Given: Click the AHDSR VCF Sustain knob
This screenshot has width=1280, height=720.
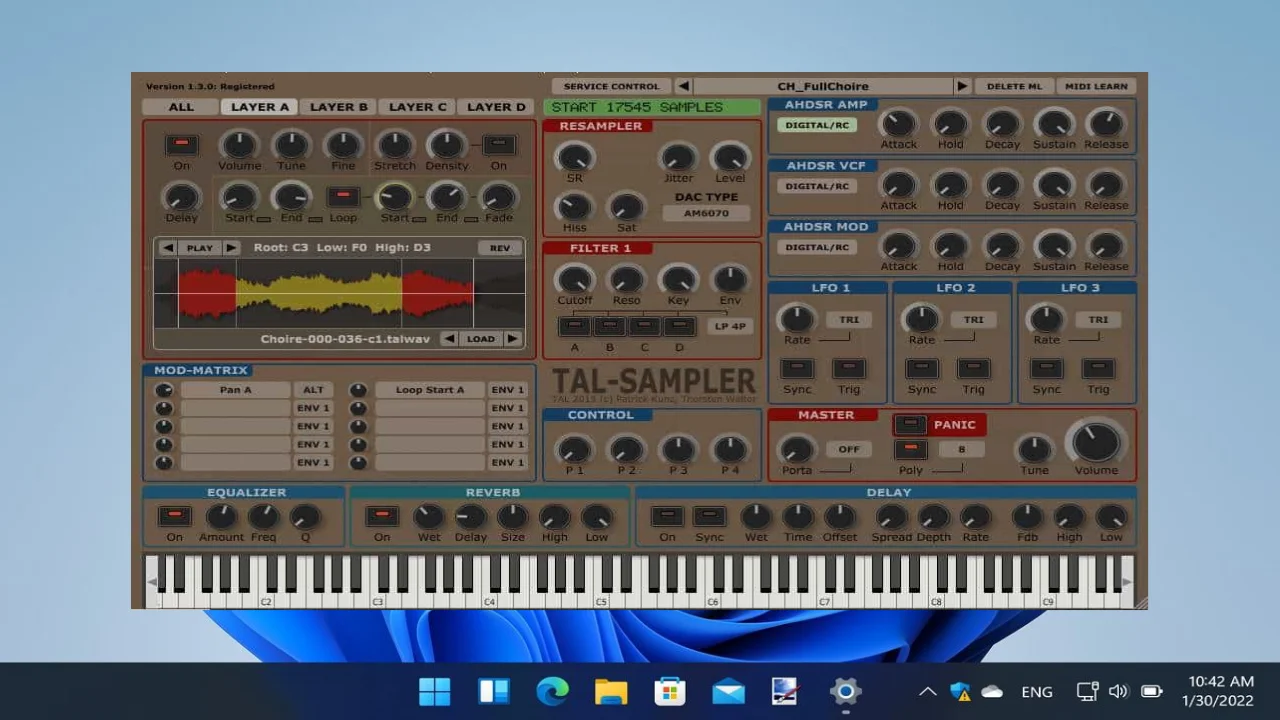Looking at the screenshot, I should [1054, 184].
